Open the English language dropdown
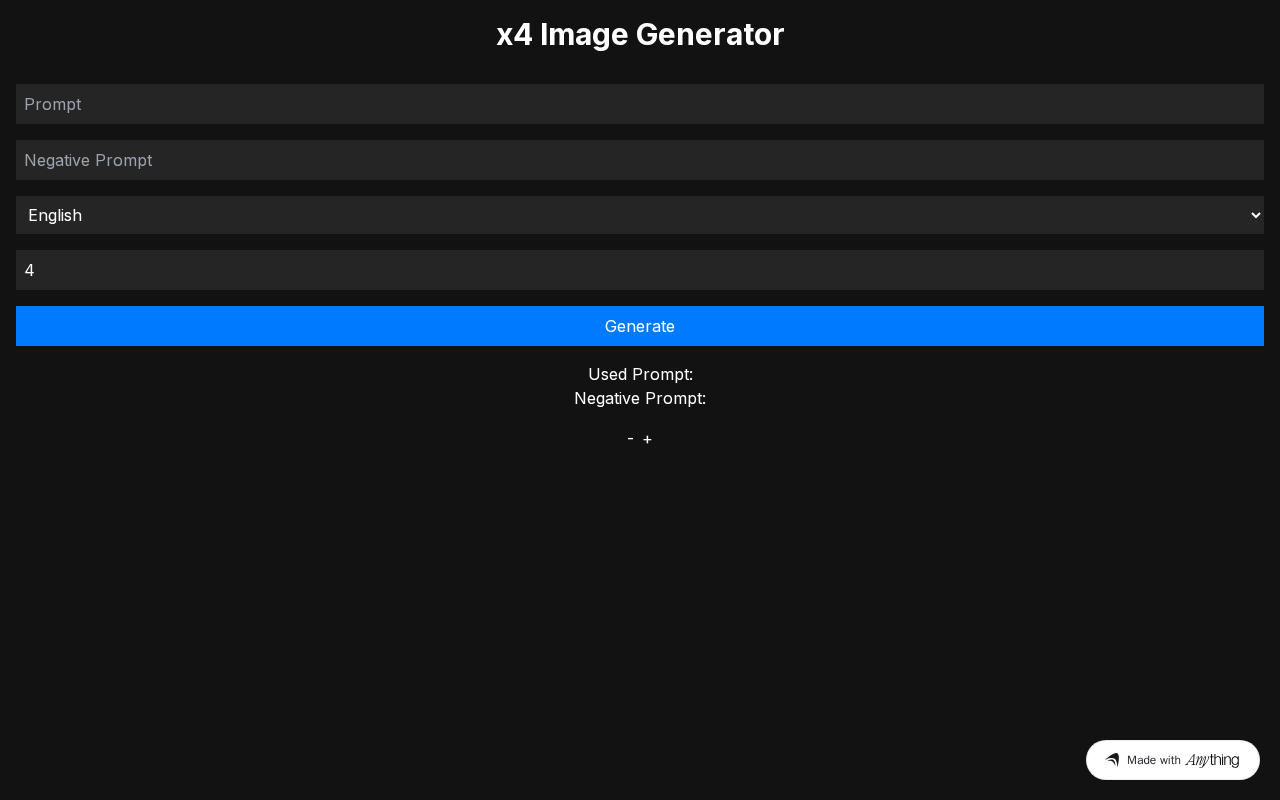 [640, 215]
